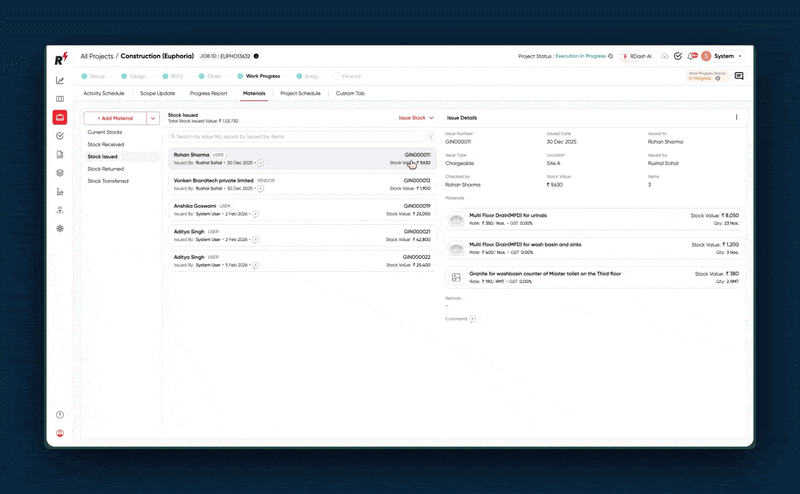Screen dimensions: 800x494
Task: Open the notifications bell icon
Action: [691, 56]
